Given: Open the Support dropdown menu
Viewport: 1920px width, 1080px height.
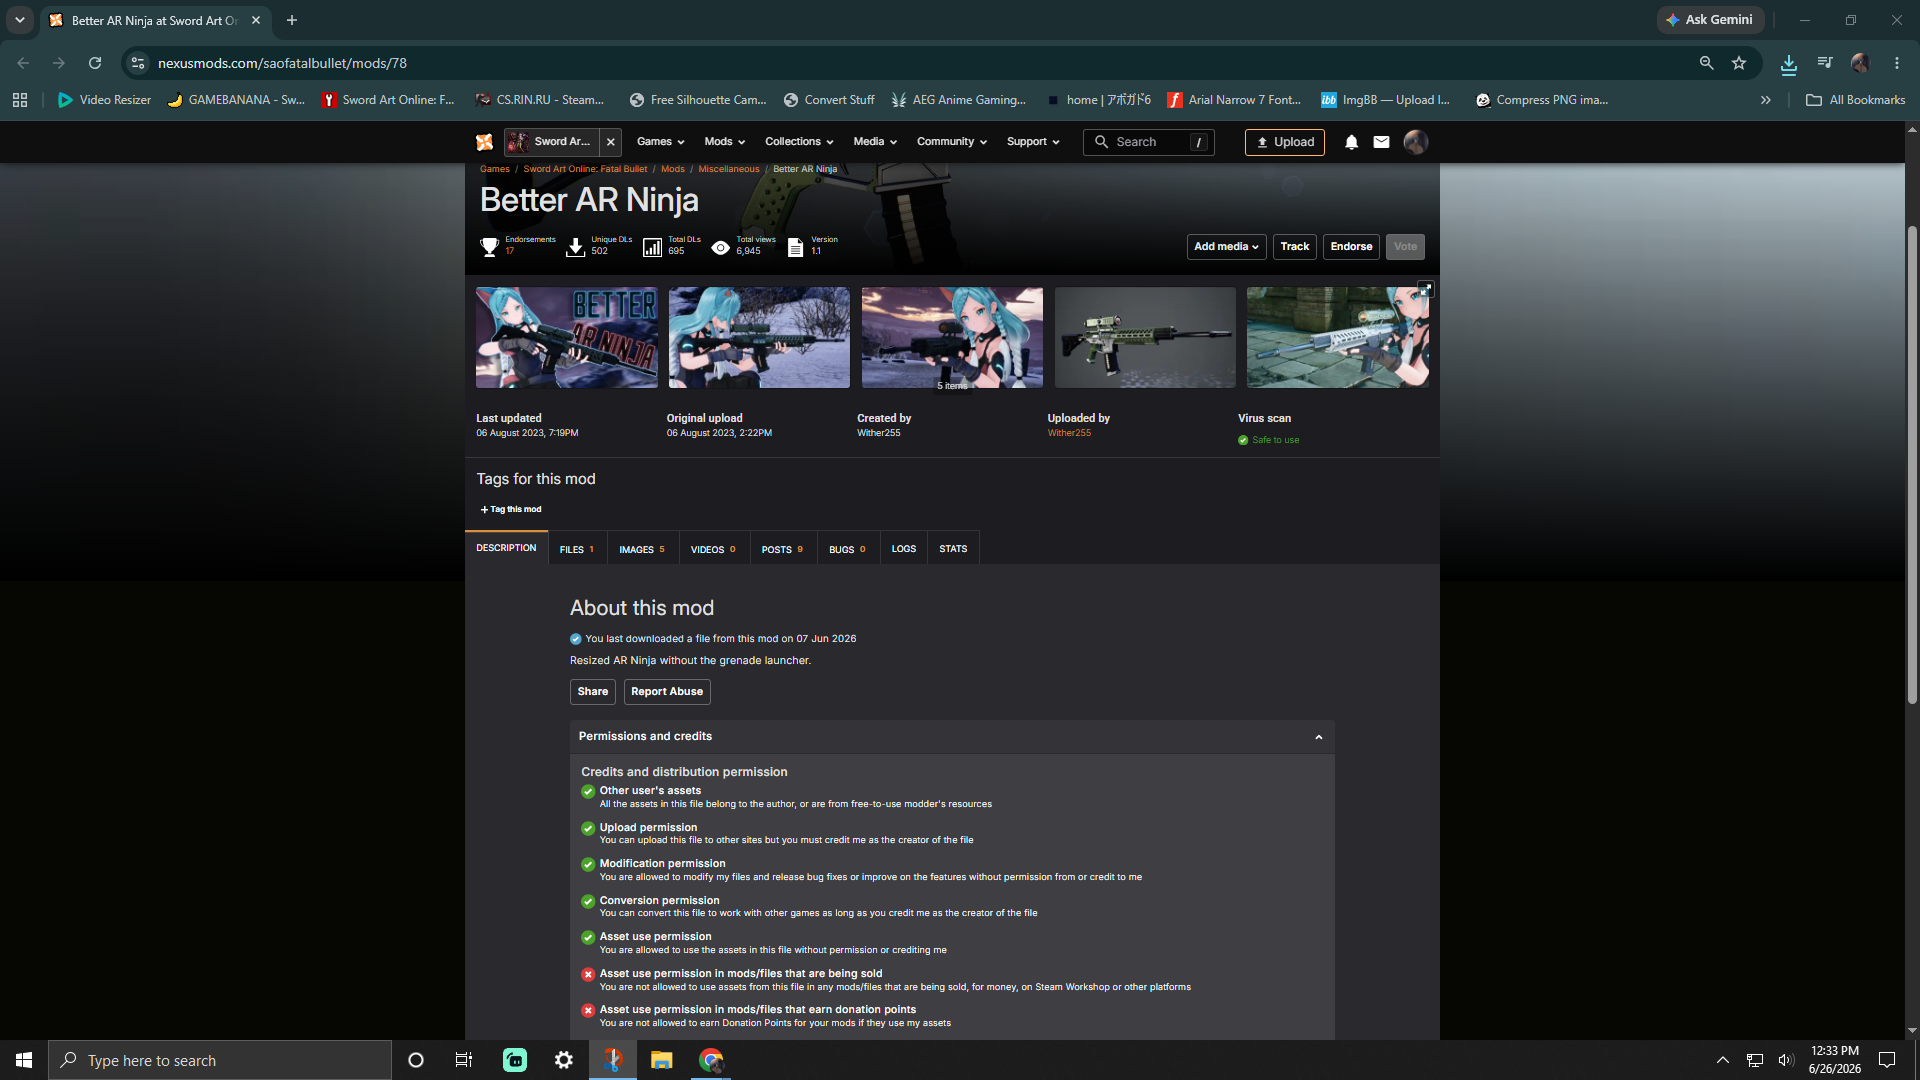Looking at the screenshot, I should coord(1033,142).
